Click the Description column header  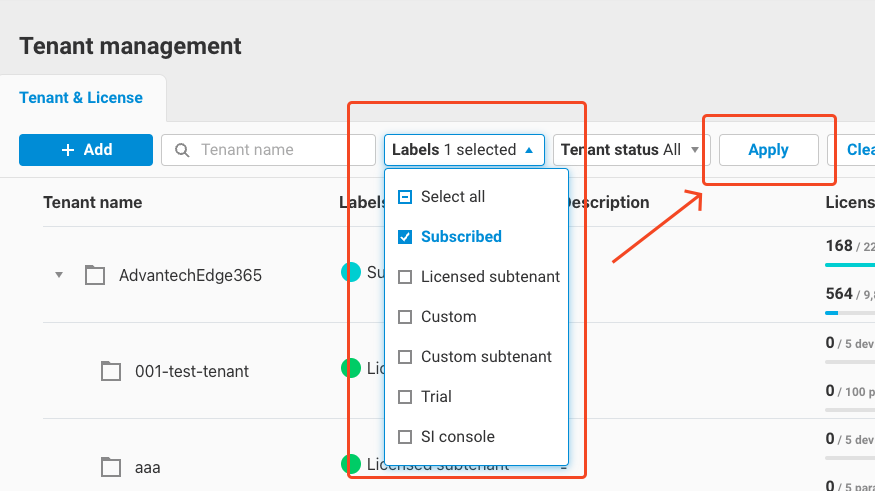605,202
